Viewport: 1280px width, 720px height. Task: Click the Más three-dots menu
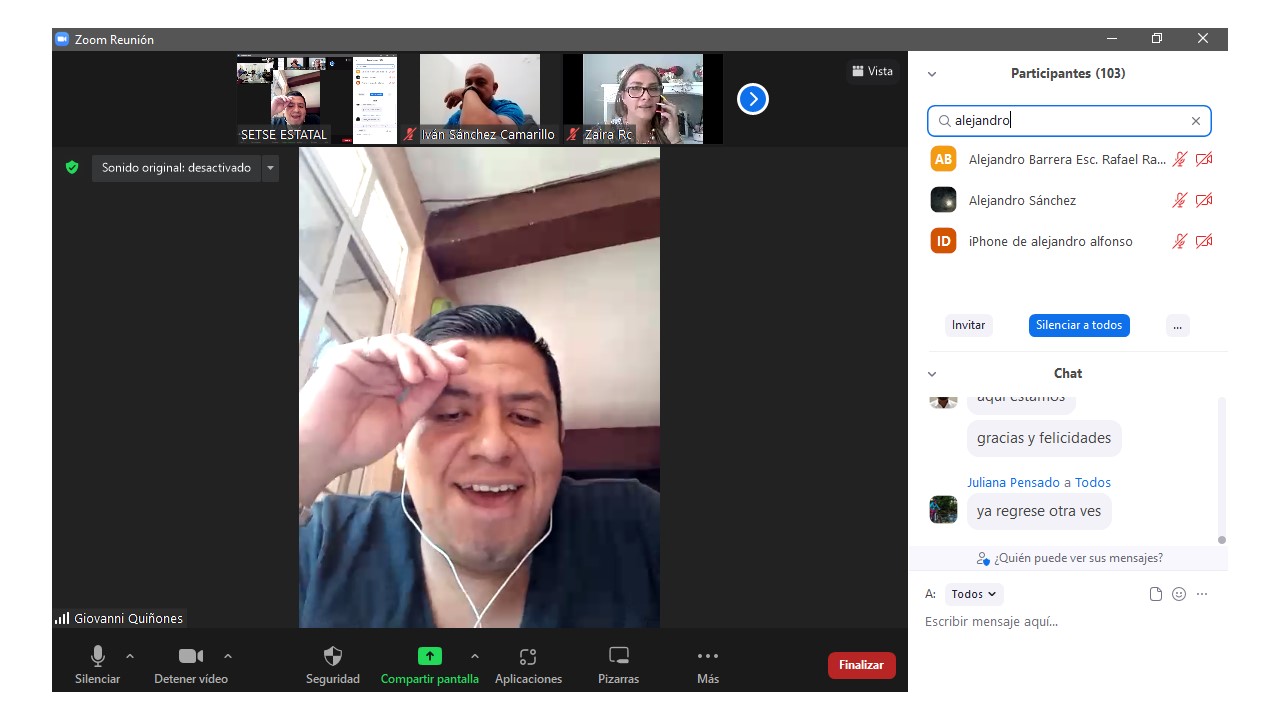(708, 657)
